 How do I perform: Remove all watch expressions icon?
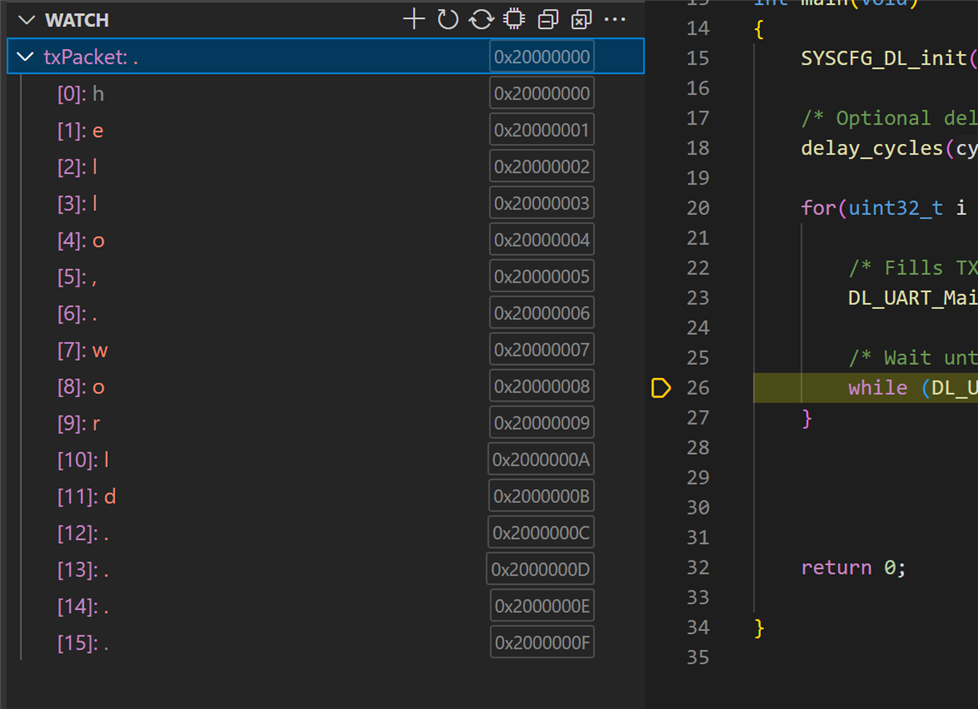[x=581, y=19]
